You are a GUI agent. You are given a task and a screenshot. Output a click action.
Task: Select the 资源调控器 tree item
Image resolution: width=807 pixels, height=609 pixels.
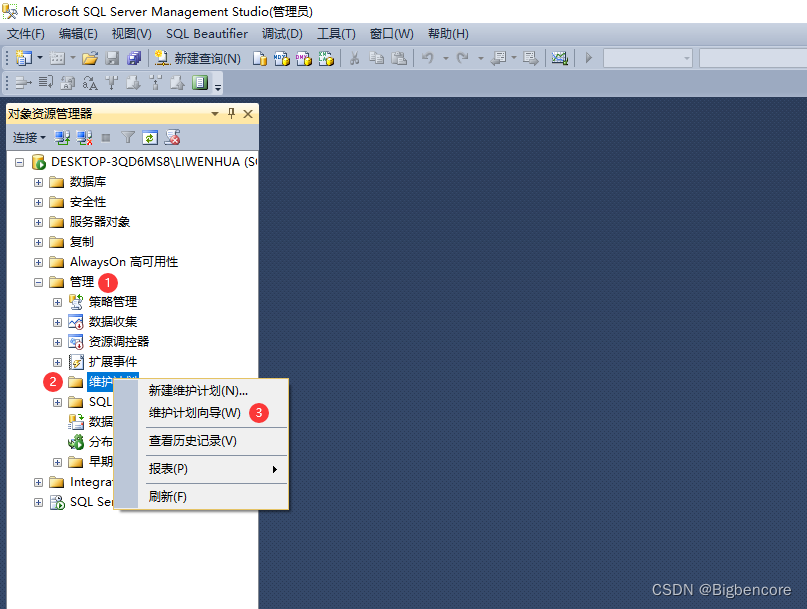119,342
